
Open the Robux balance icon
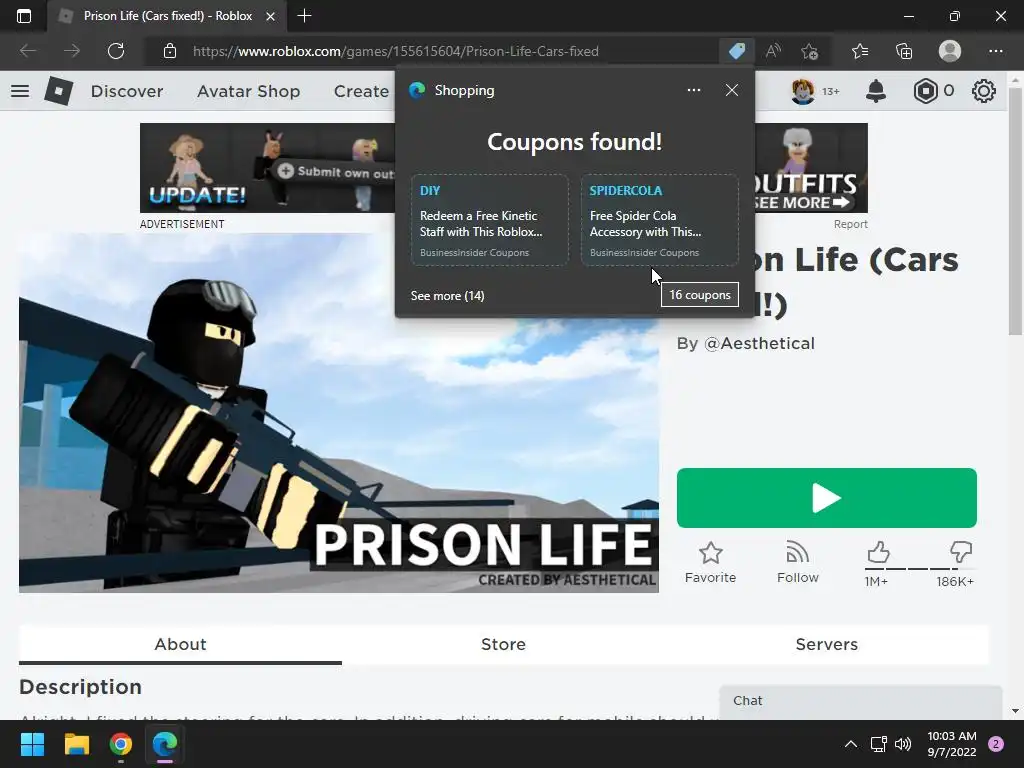tap(925, 91)
